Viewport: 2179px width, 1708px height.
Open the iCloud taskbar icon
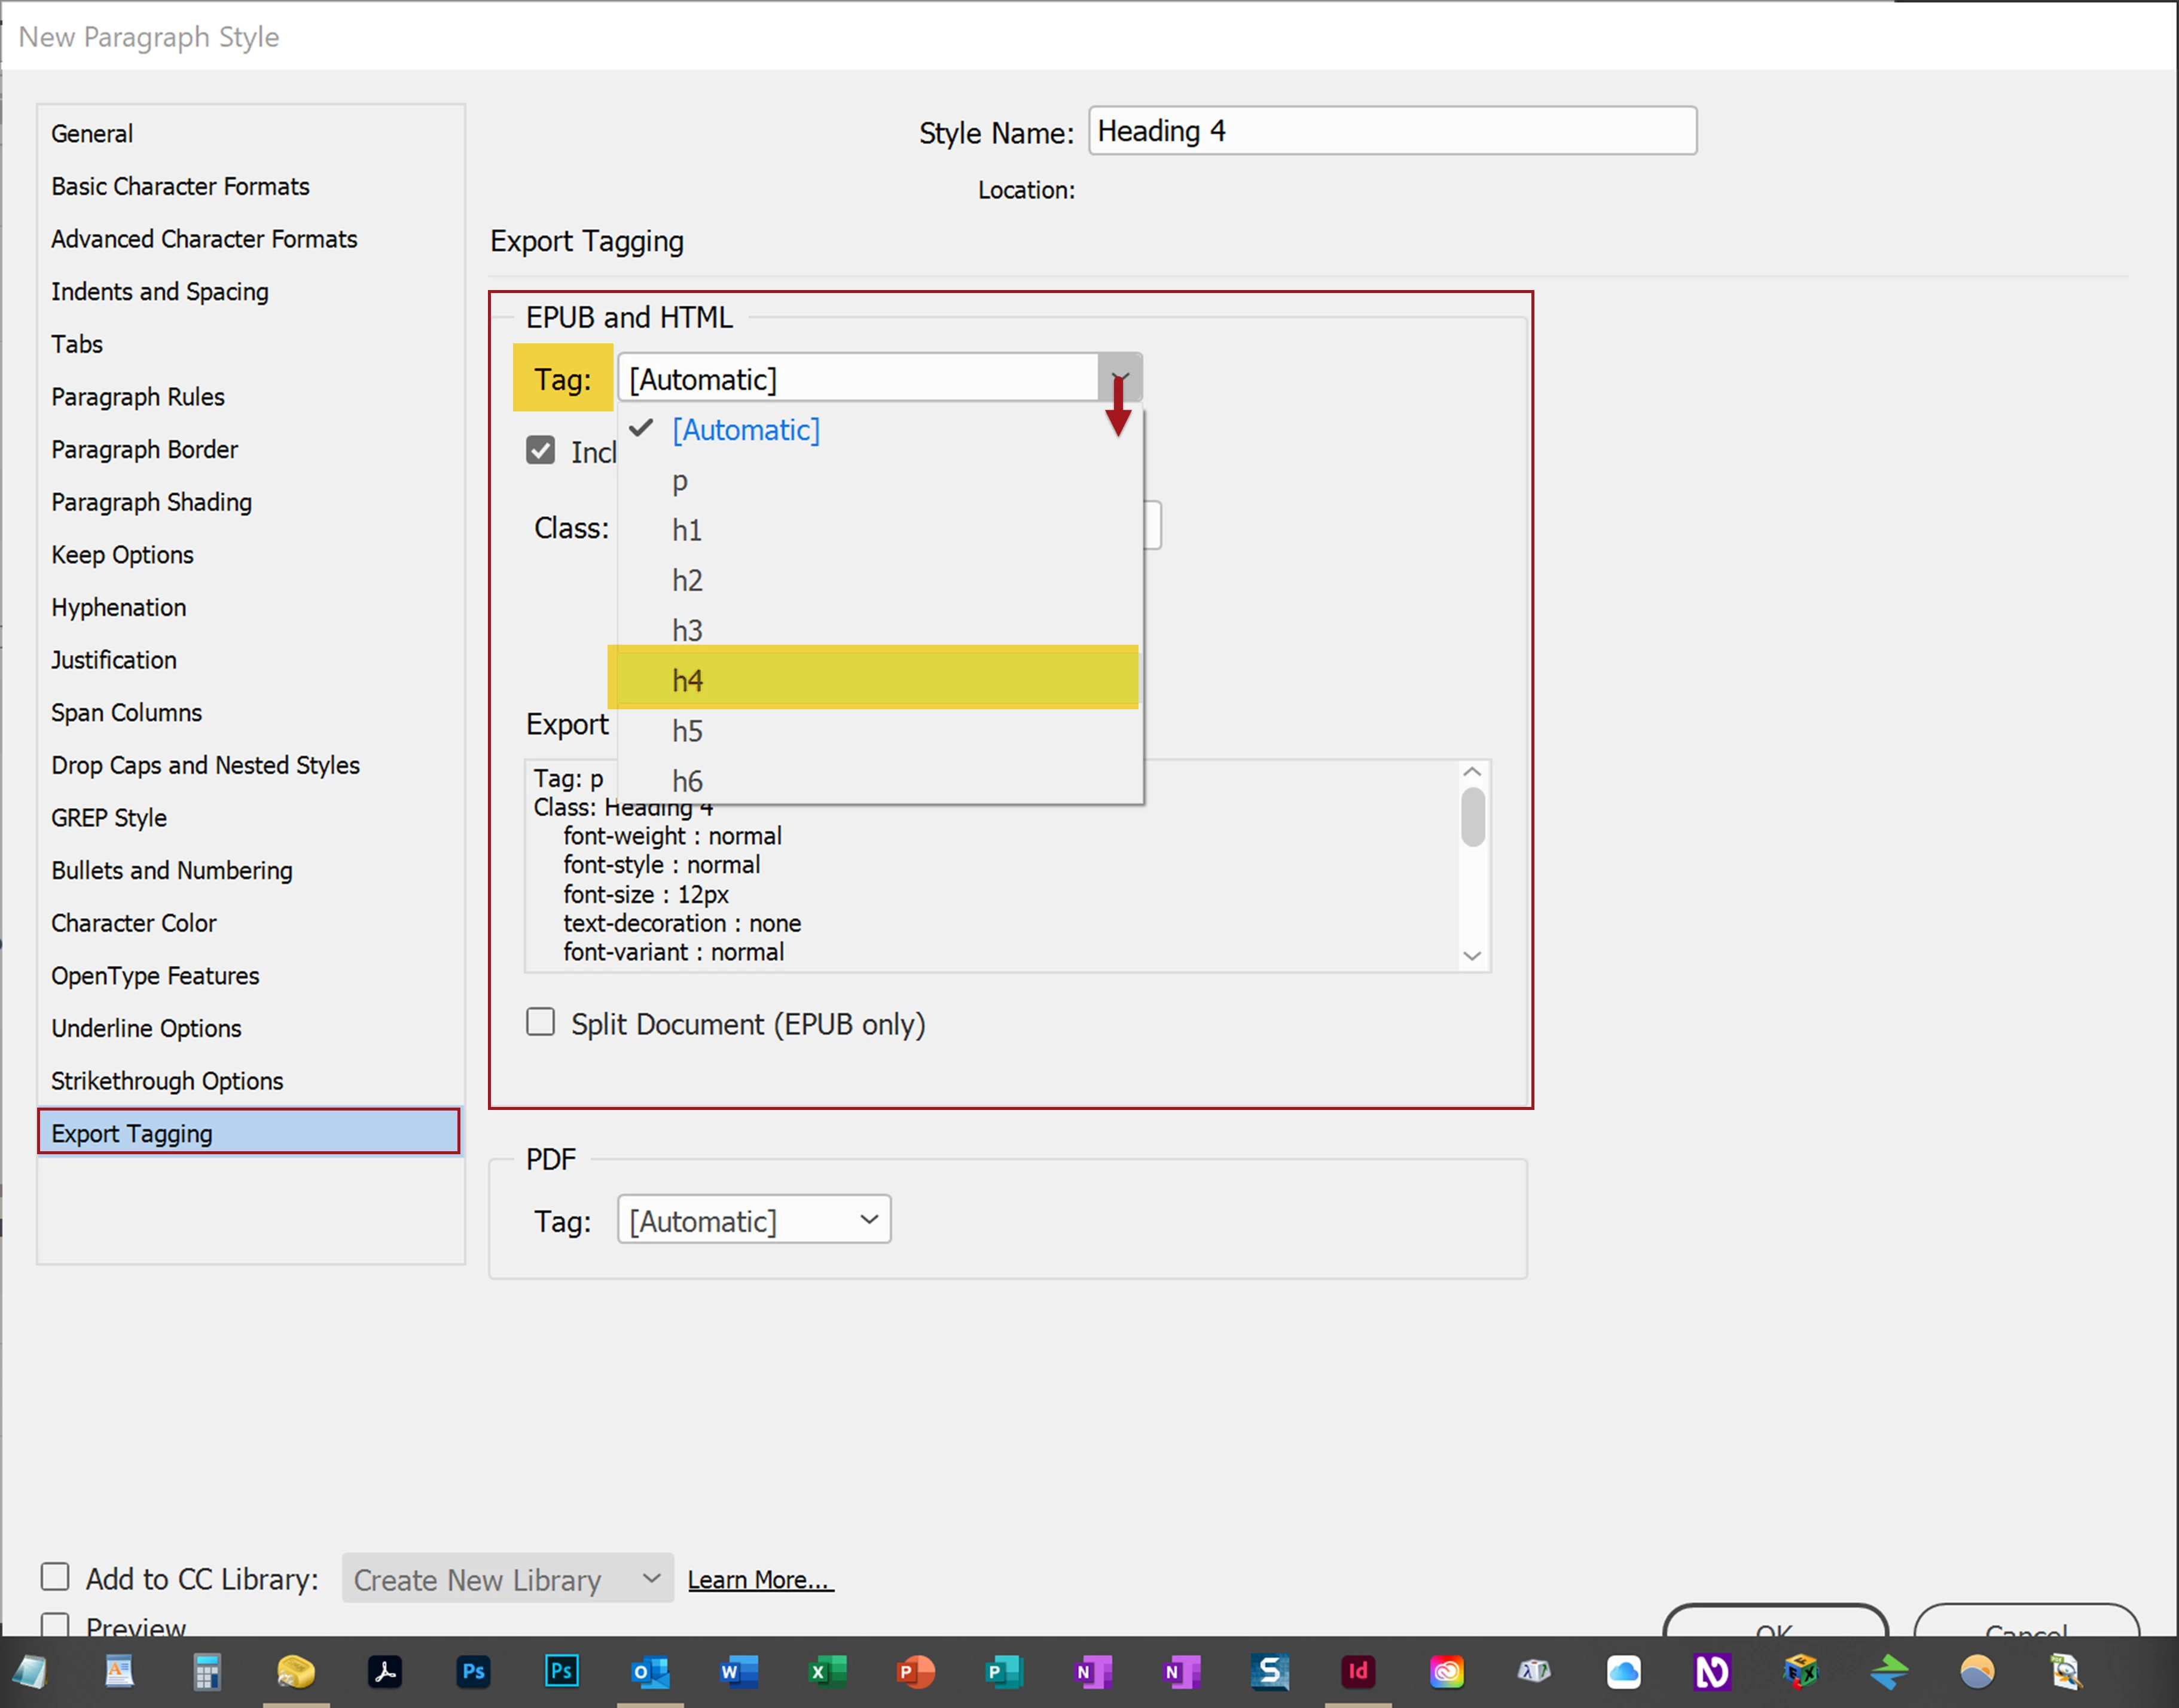coord(1623,1671)
